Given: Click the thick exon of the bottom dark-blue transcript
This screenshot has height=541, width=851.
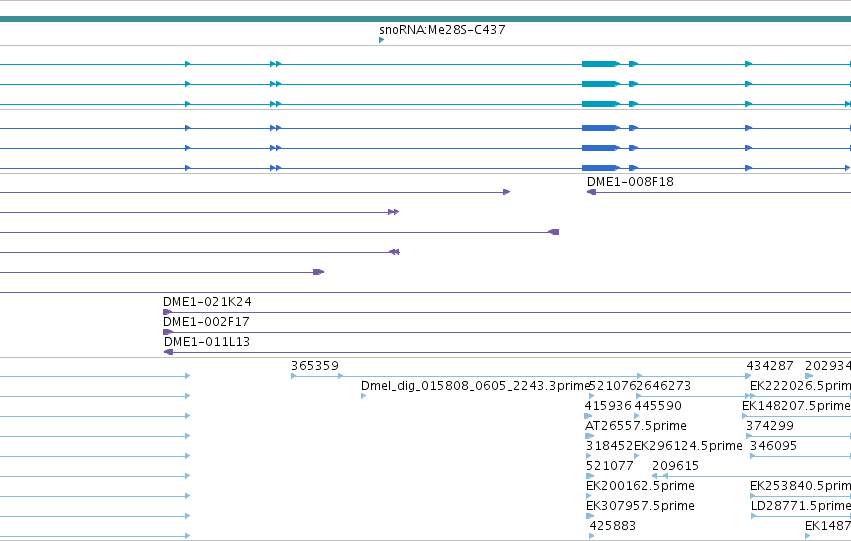Looking at the screenshot, I should (x=600, y=168).
